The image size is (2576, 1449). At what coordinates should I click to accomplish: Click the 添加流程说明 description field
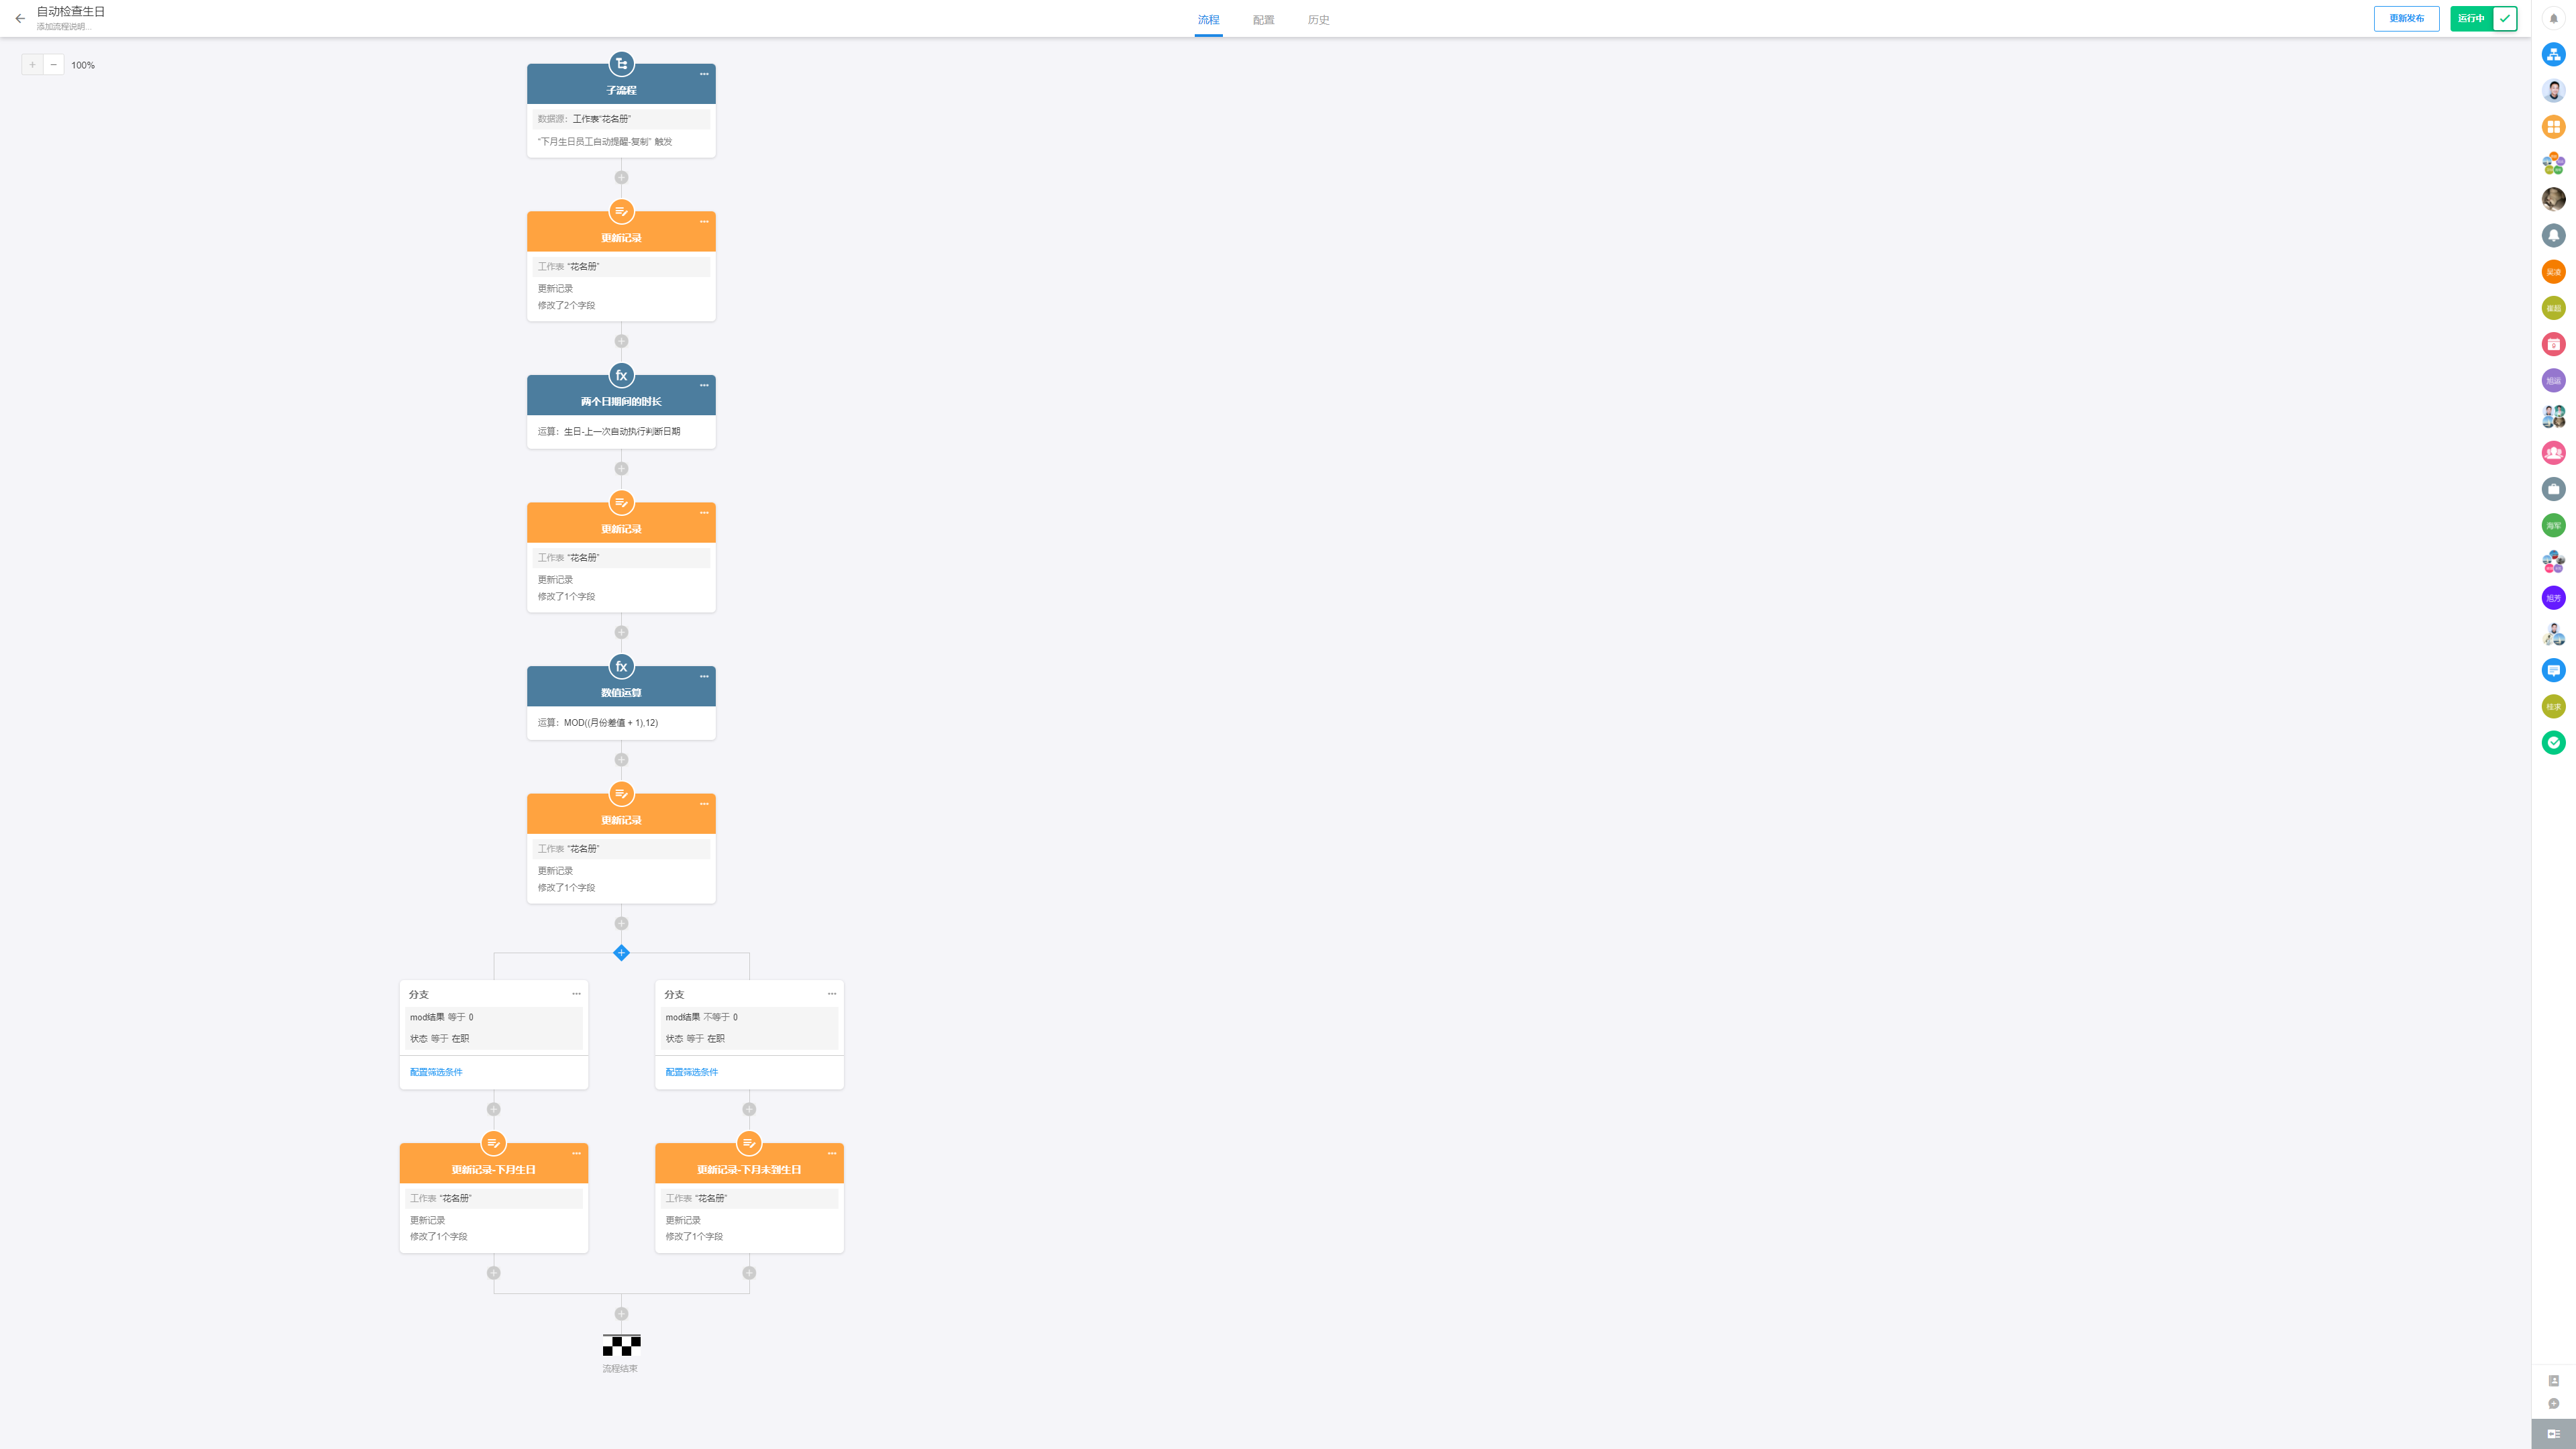tap(64, 27)
